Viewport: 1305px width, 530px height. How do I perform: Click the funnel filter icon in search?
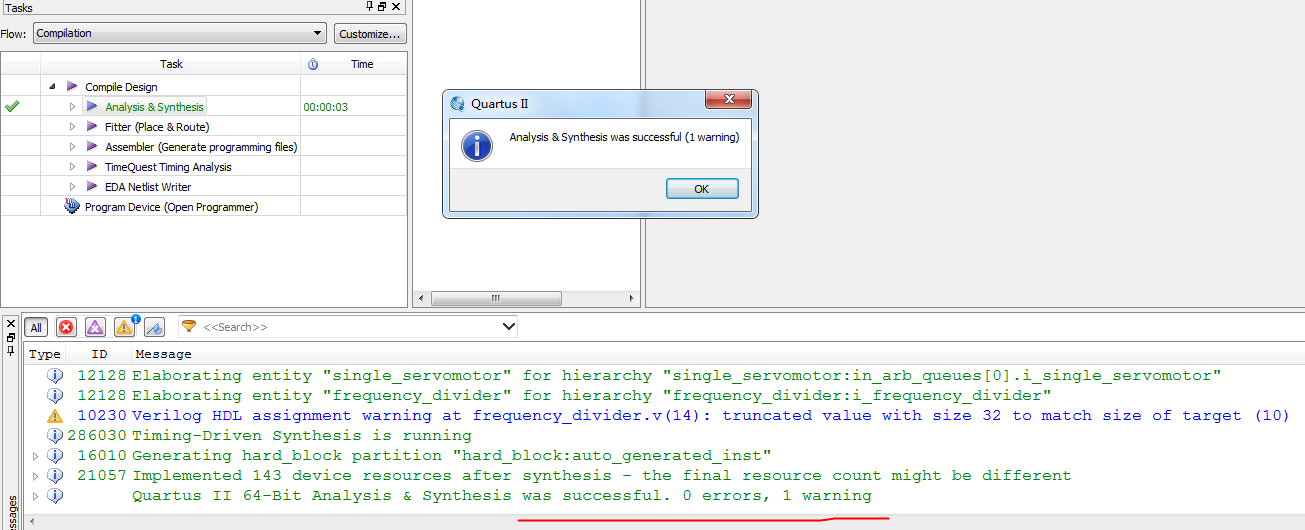188,327
